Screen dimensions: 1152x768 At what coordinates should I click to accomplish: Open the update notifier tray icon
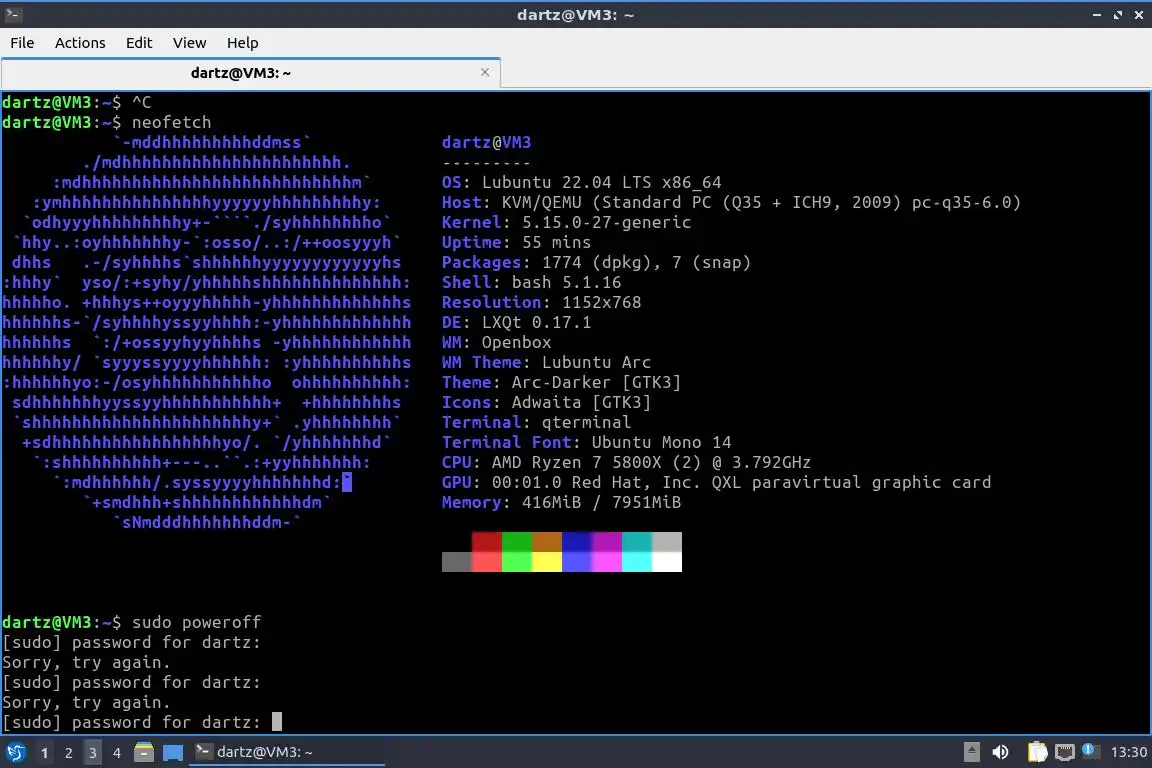(x=1091, y=750)
